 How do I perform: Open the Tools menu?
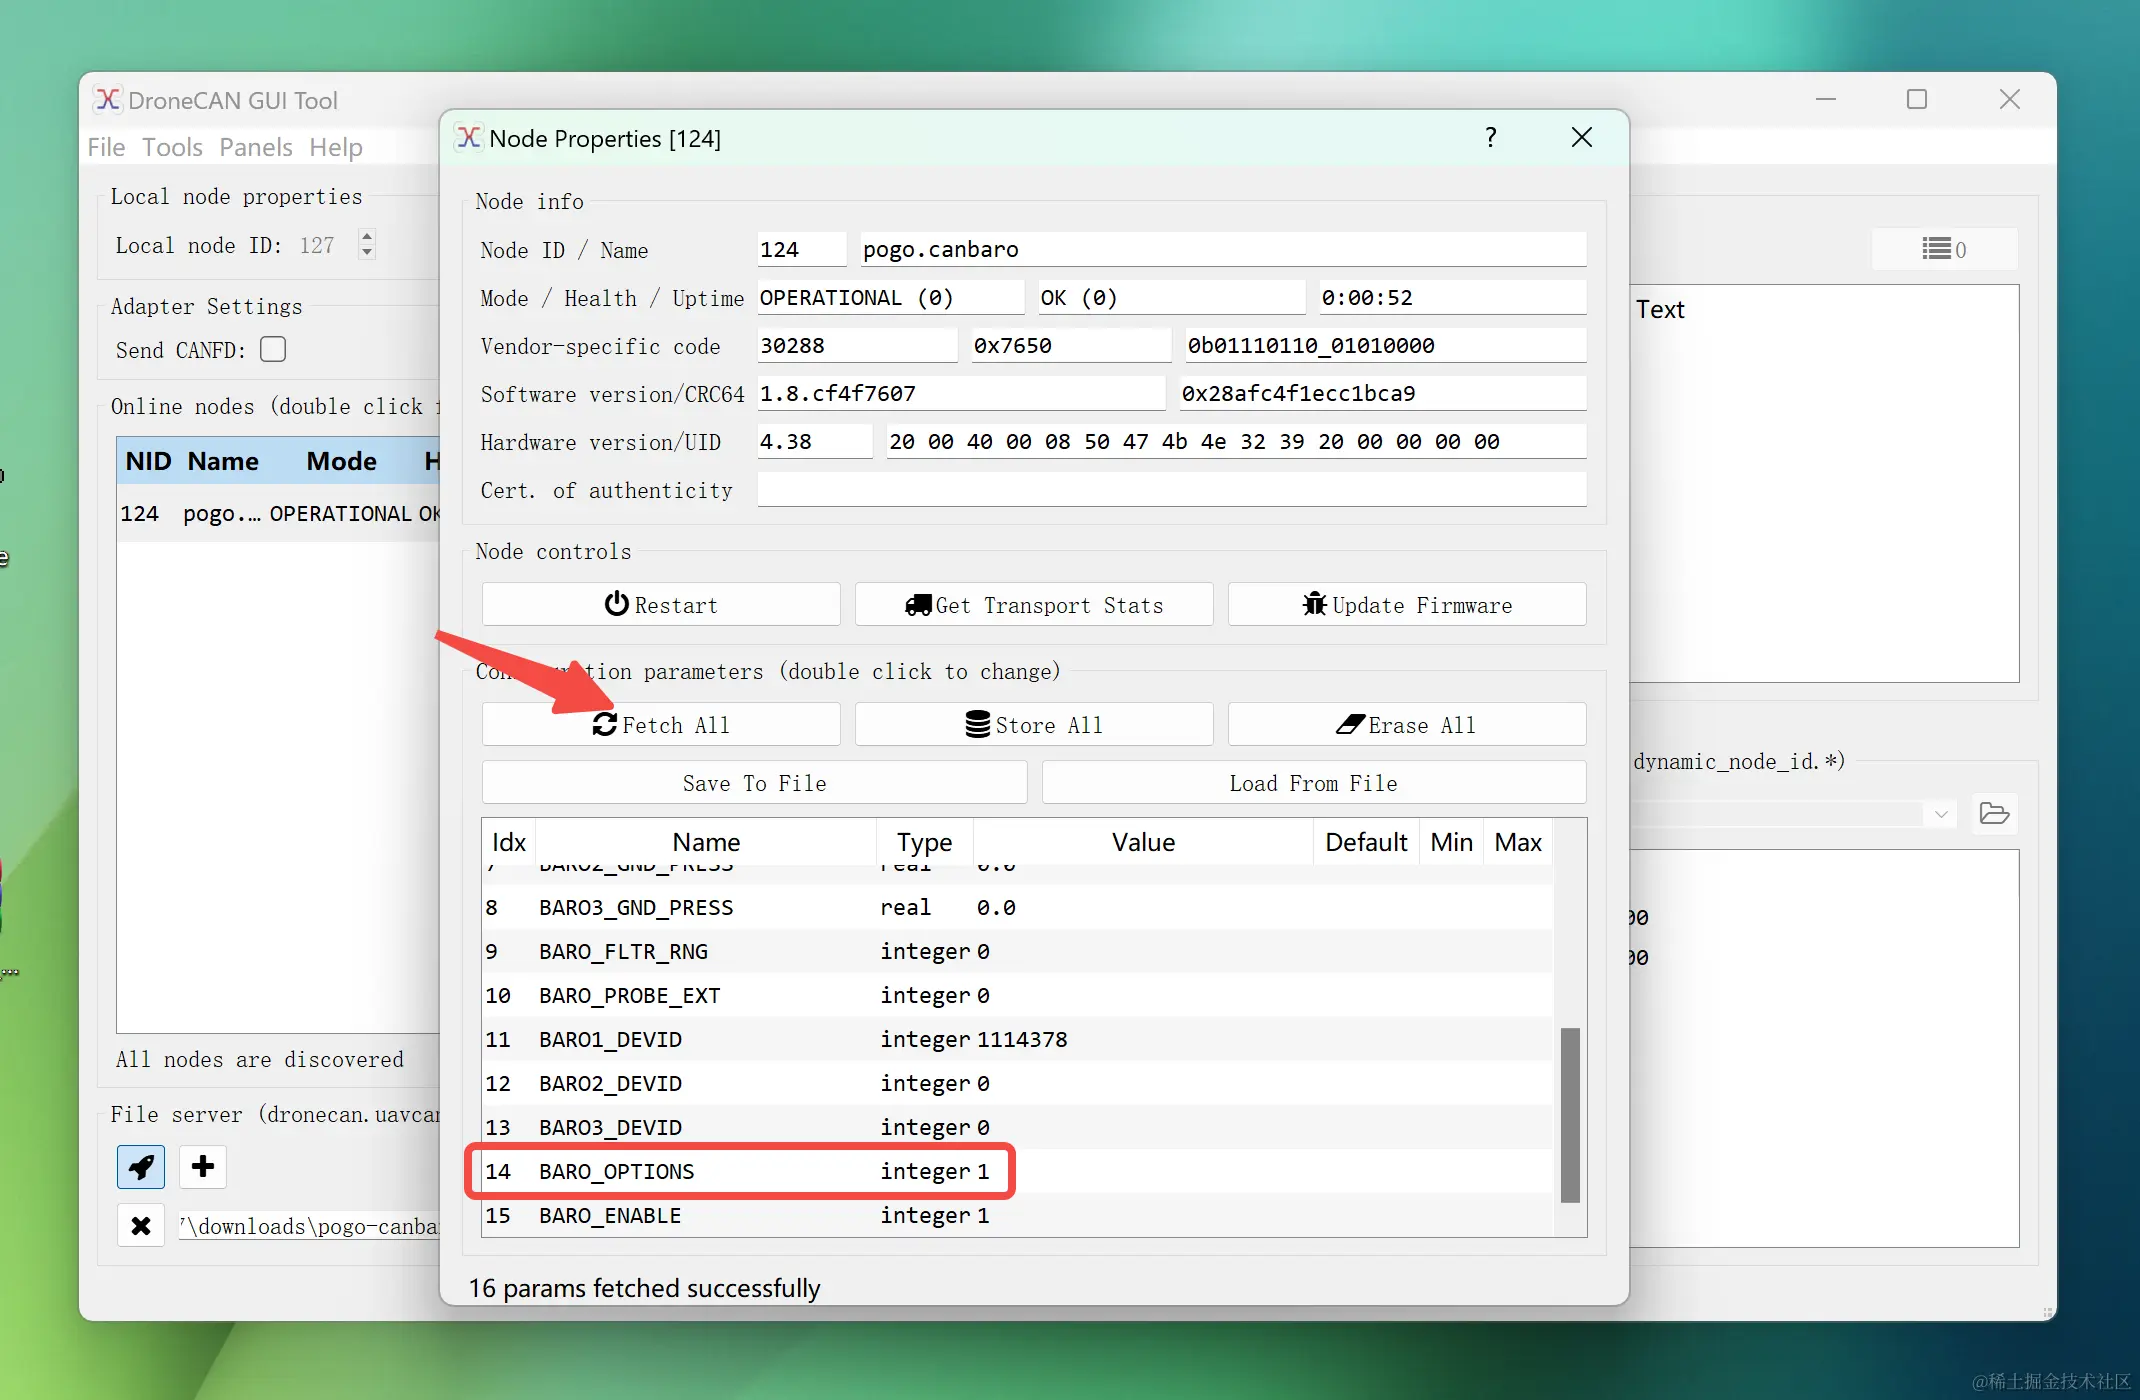(x=172, y=147)
